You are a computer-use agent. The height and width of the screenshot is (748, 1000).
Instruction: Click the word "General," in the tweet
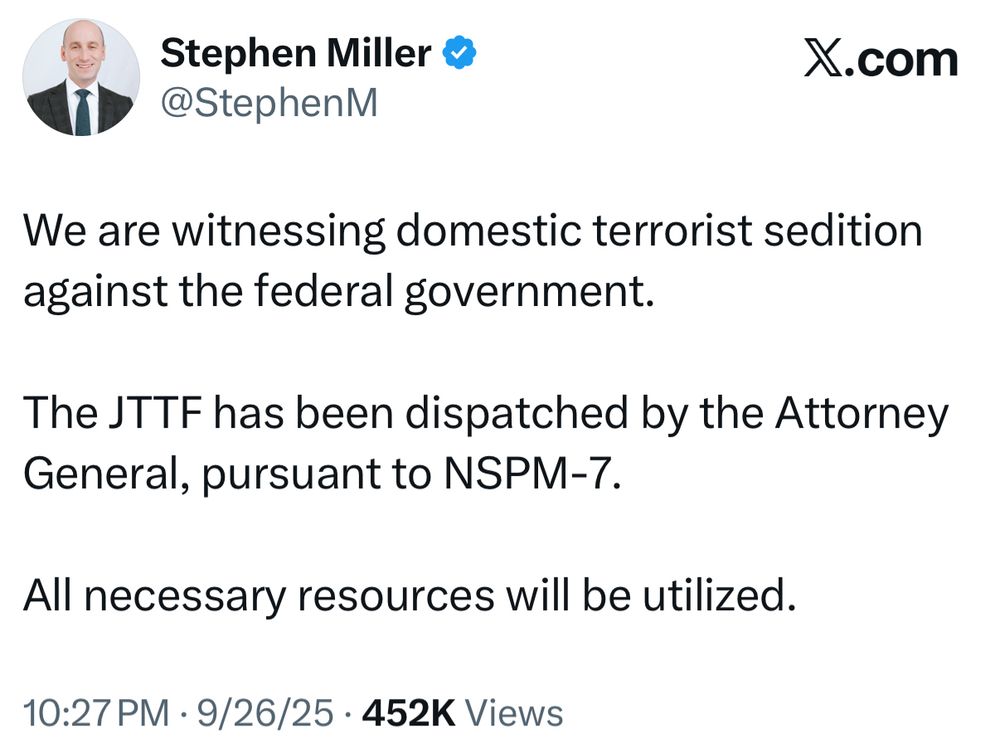(107, 474)
